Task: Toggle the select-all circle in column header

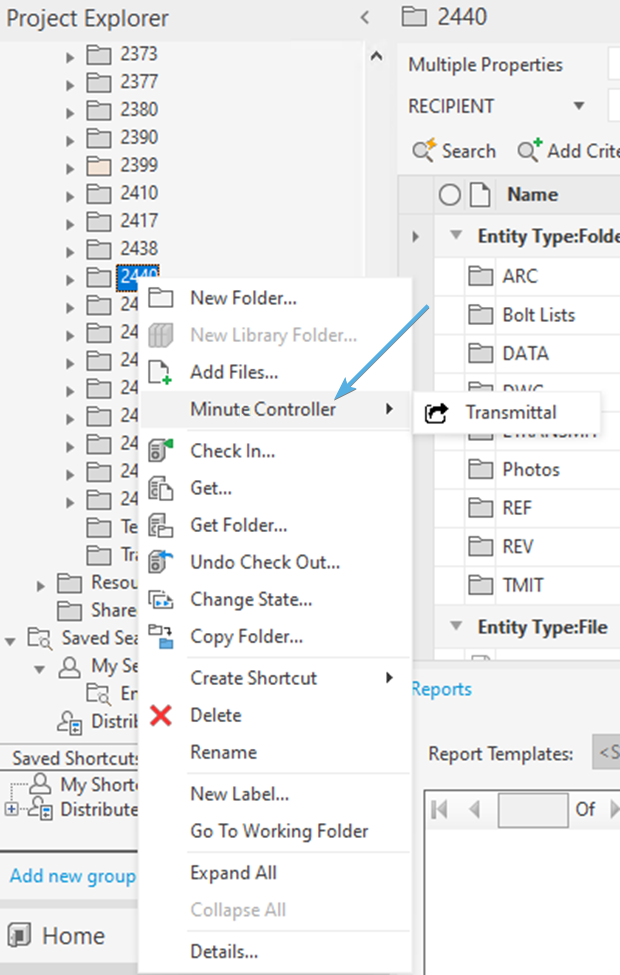Action: (x=450, y=195)
